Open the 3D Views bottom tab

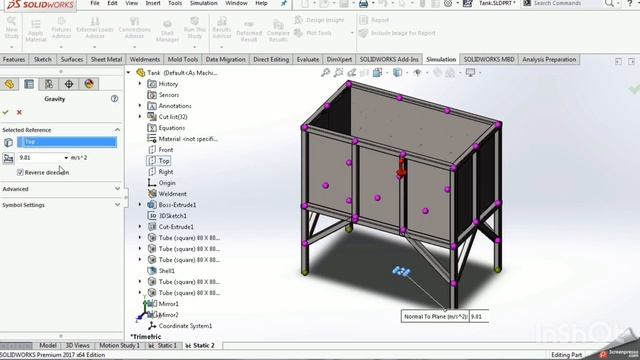tap(78, 345)
